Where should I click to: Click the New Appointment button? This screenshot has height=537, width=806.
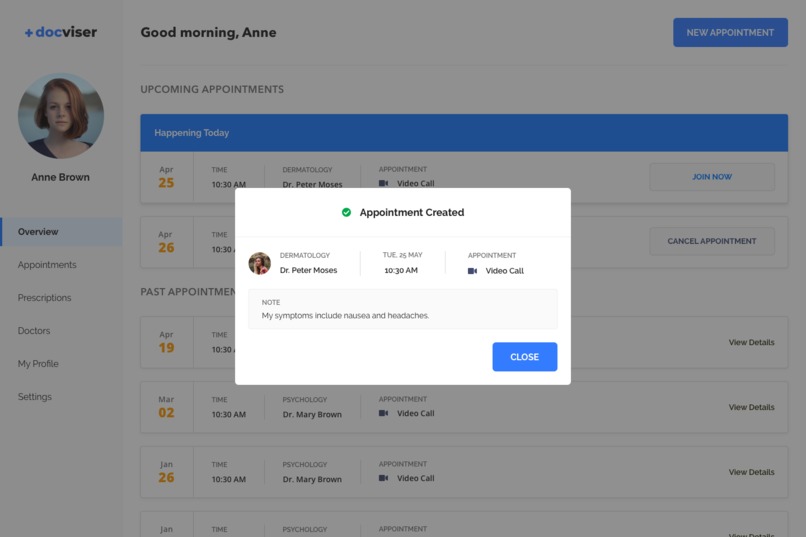(x=730, y=32)
